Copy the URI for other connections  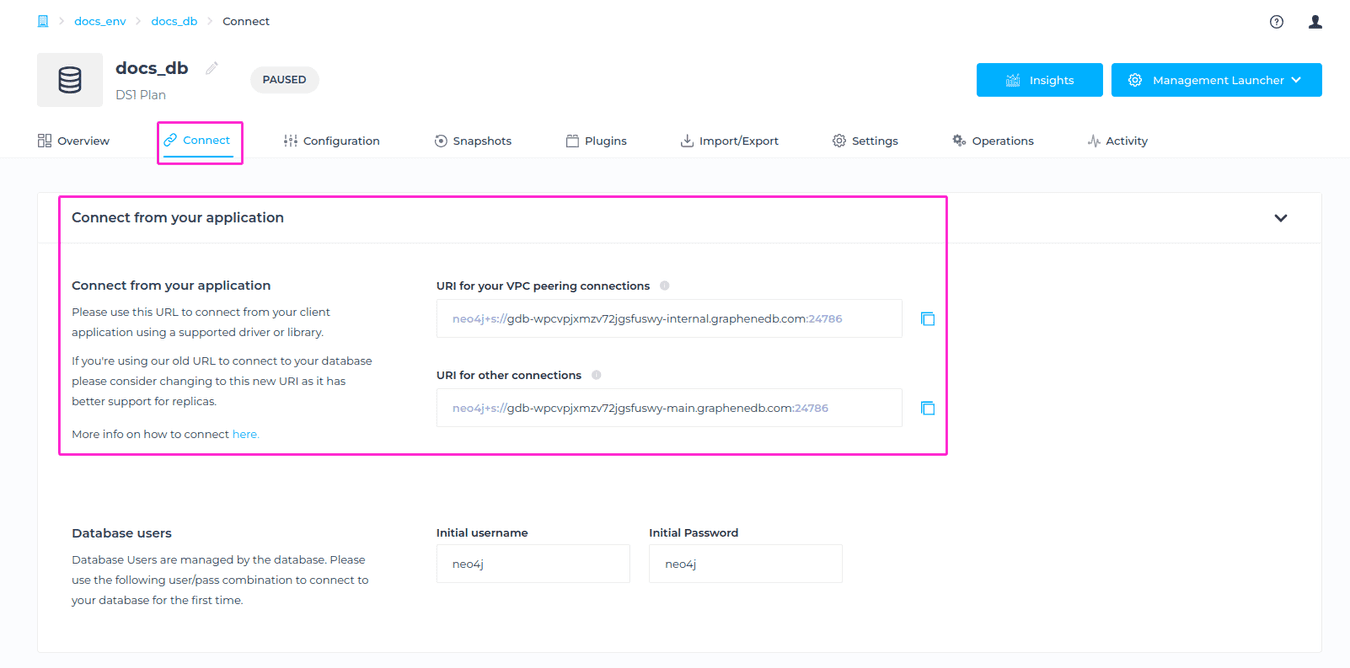(x=928, y=408)
